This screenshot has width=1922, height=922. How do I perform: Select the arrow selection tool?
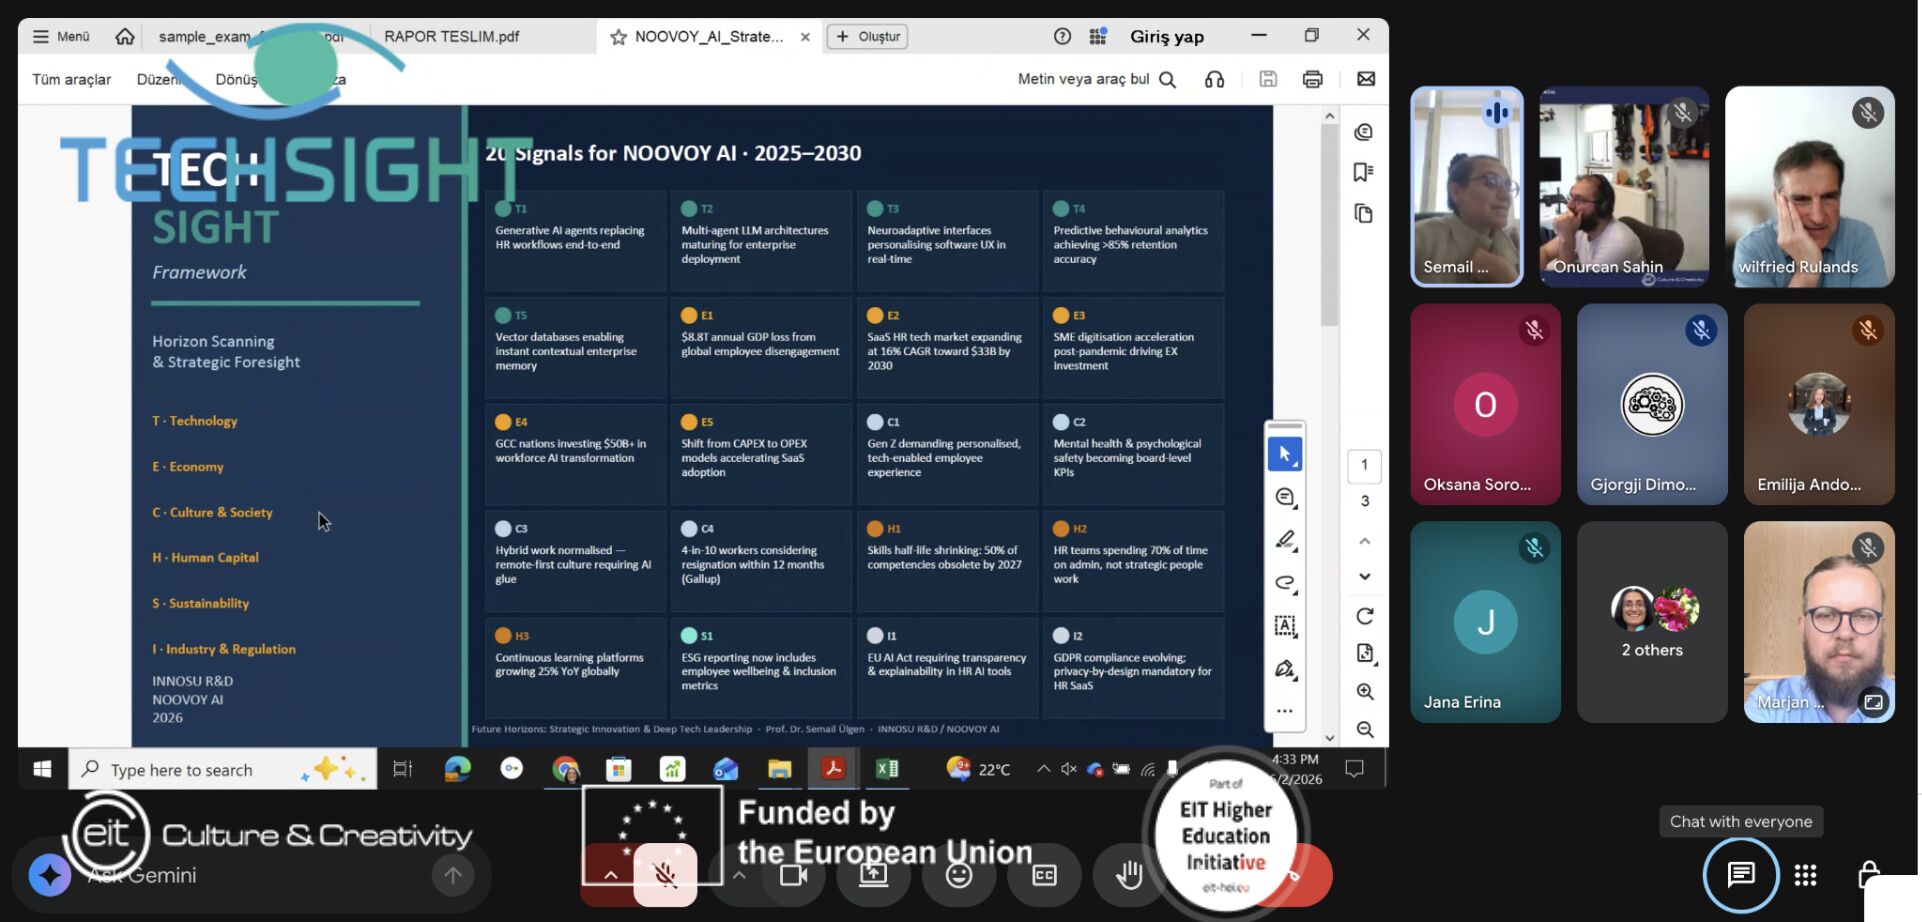coord(1285,454)
